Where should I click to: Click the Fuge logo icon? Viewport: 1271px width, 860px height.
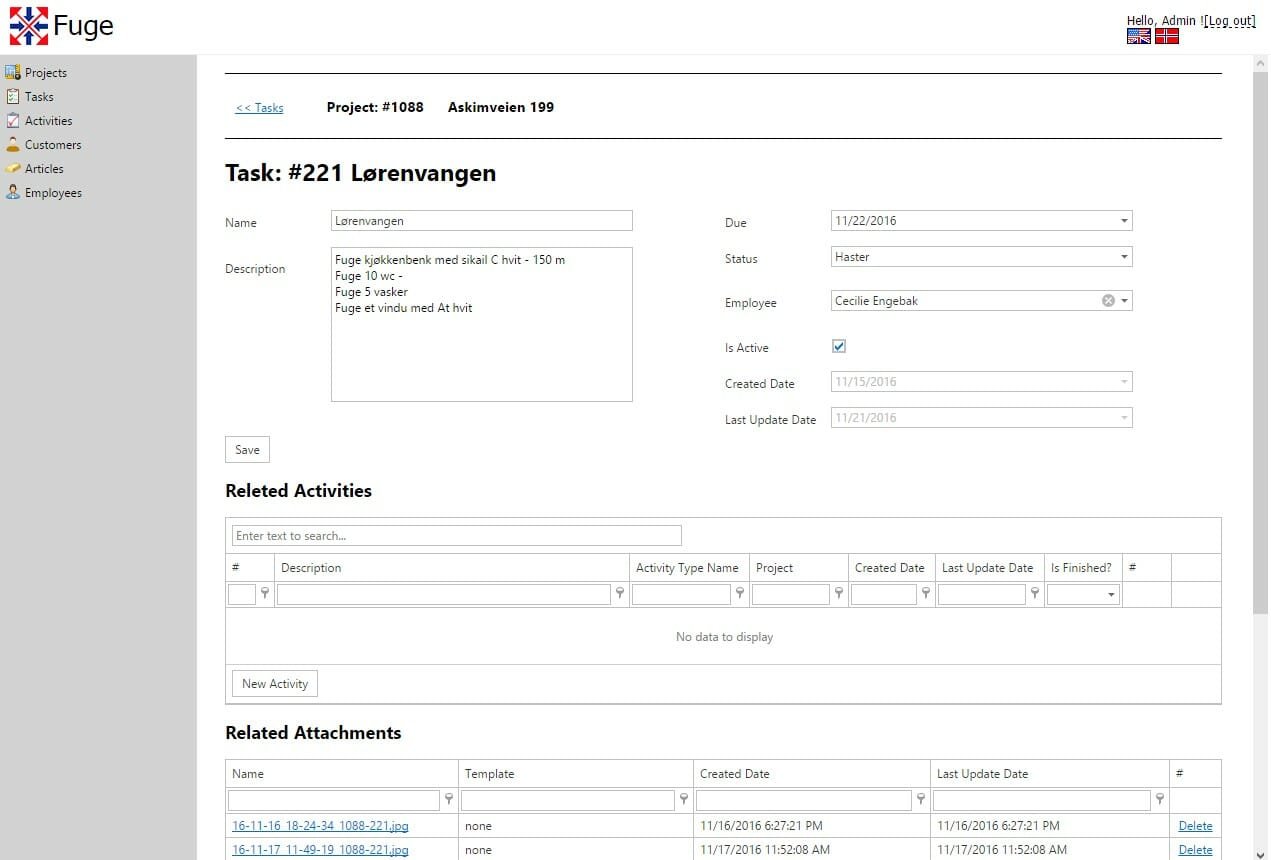(29, 26)
